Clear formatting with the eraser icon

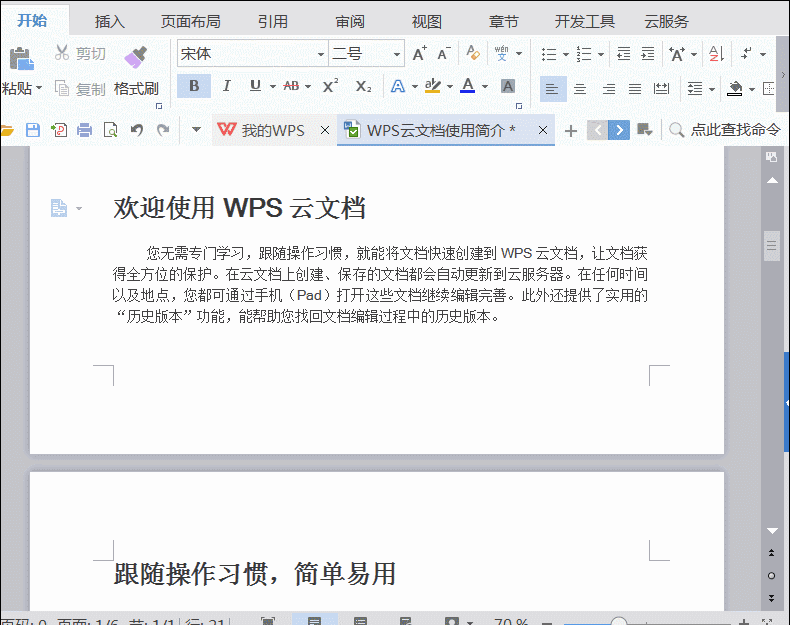pos(473,53)
